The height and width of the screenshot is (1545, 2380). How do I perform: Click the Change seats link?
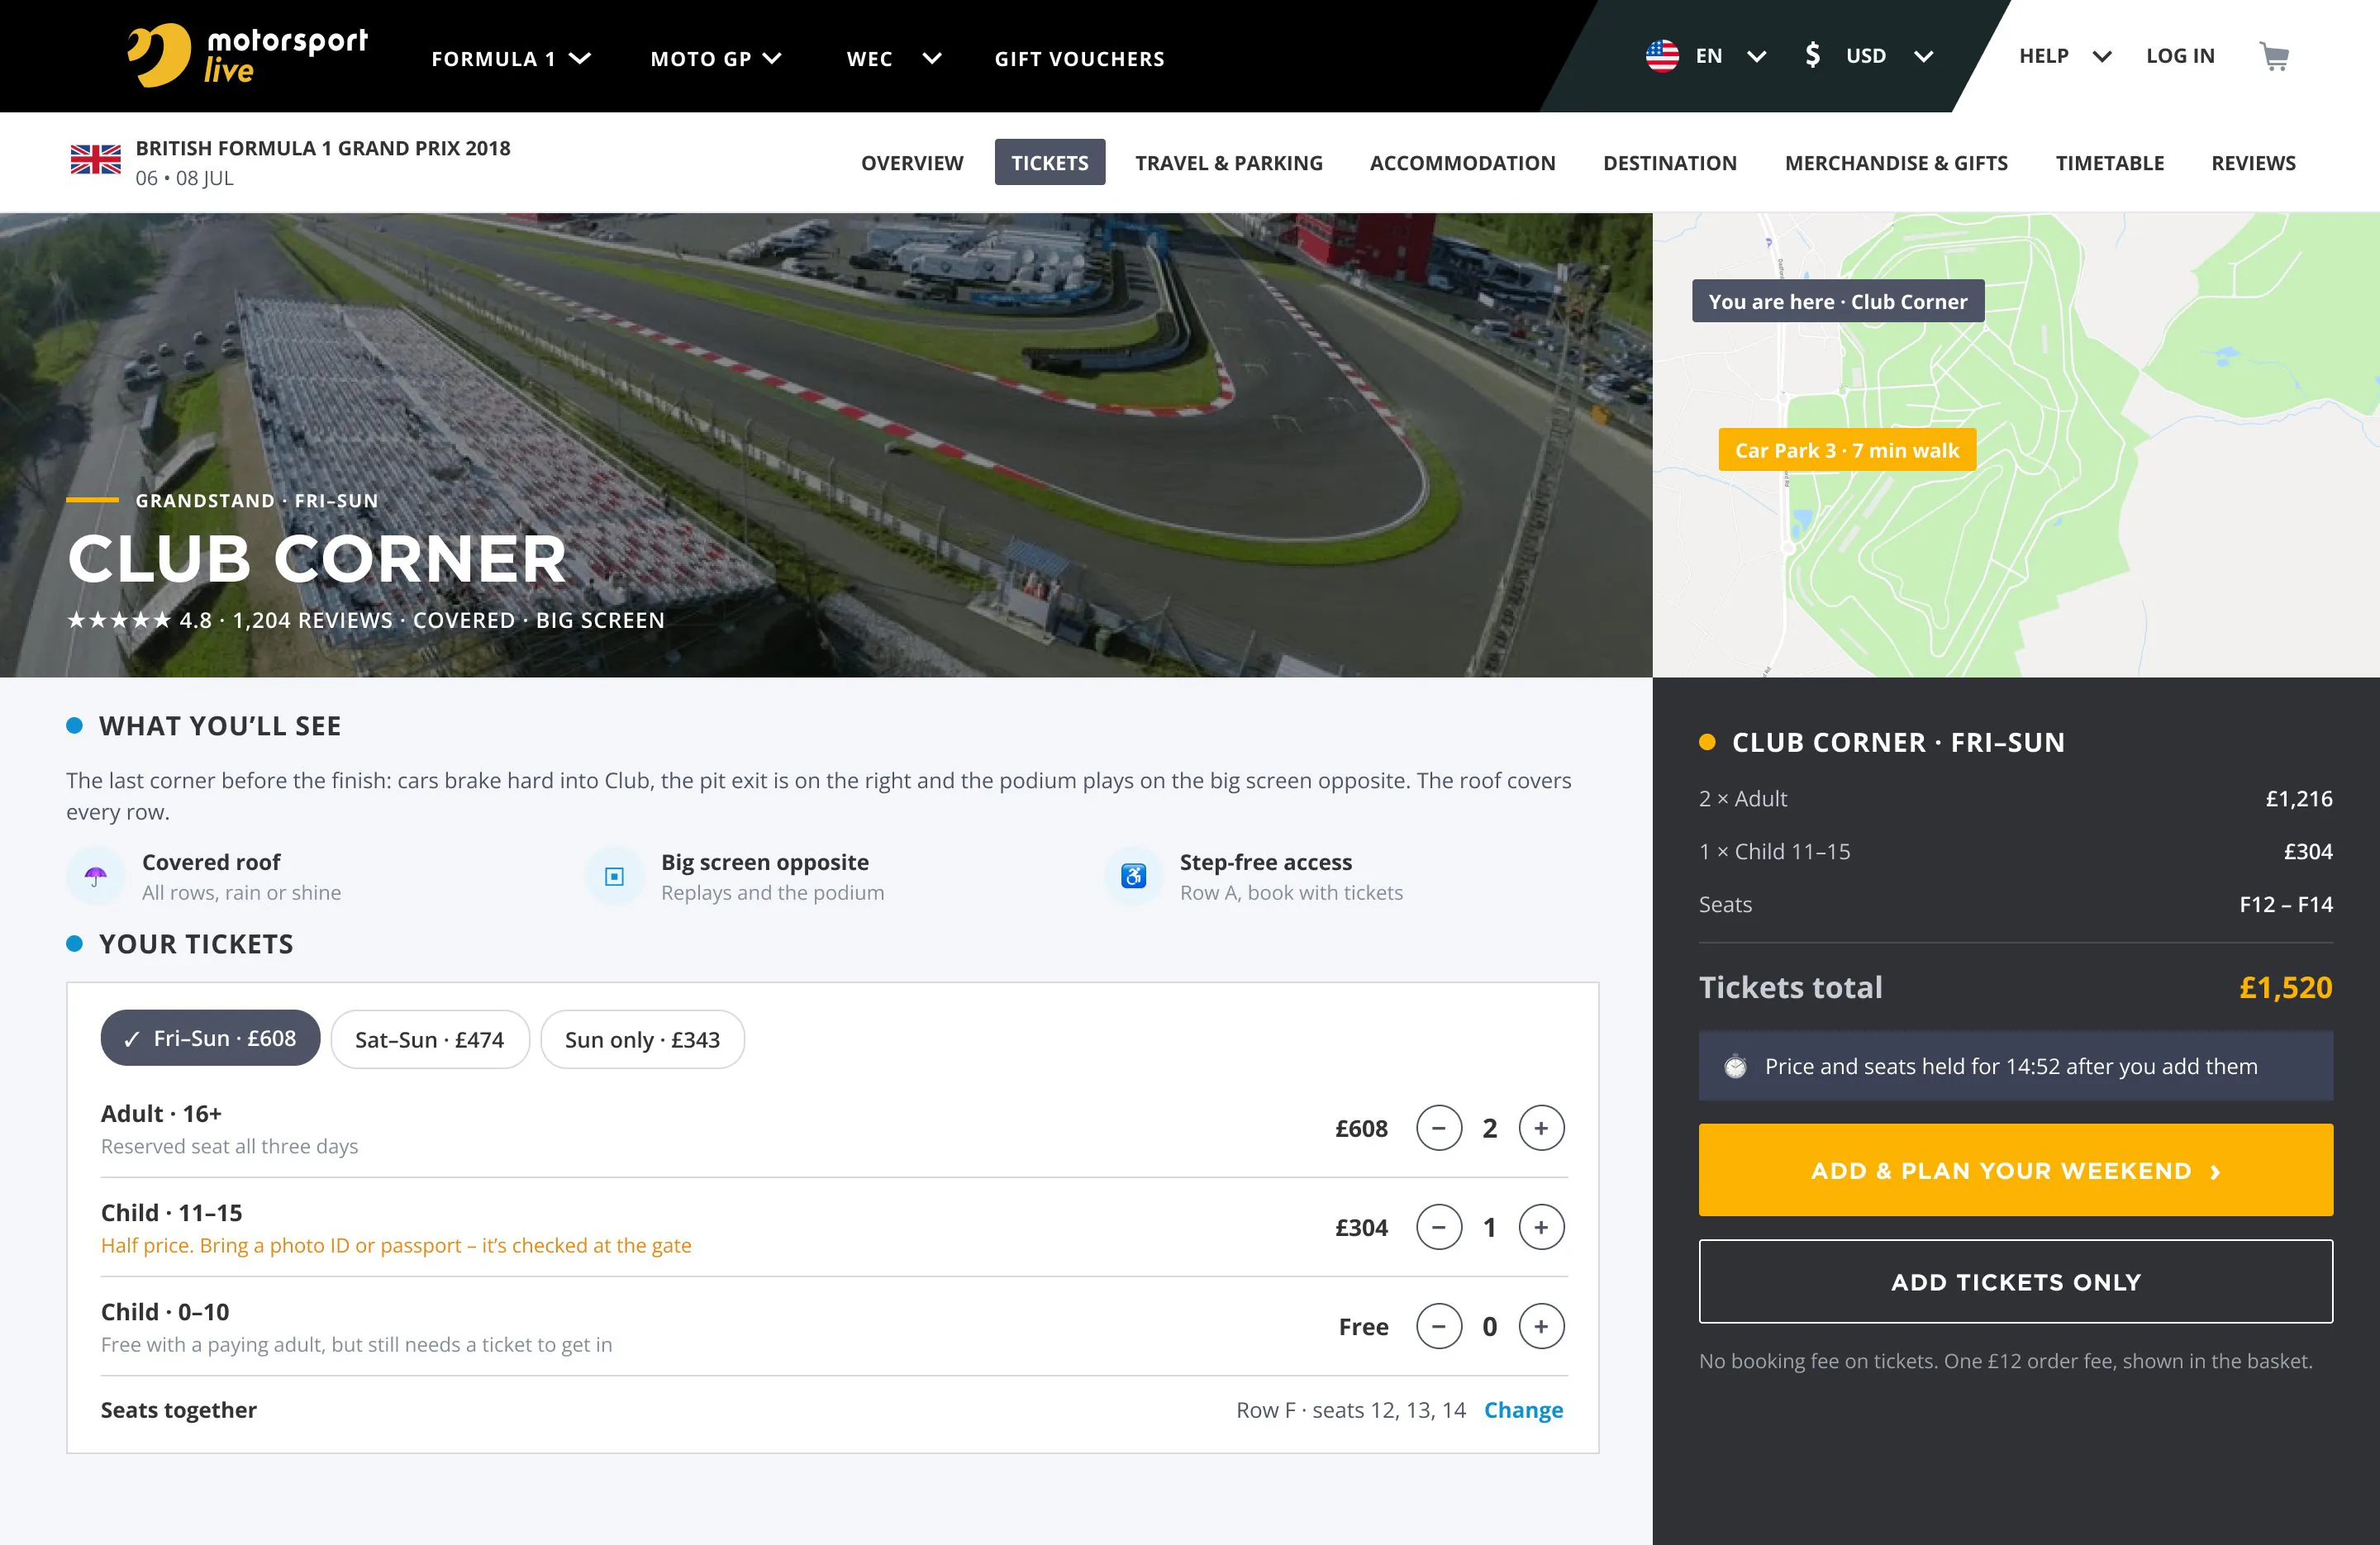coord(1523,1410)
